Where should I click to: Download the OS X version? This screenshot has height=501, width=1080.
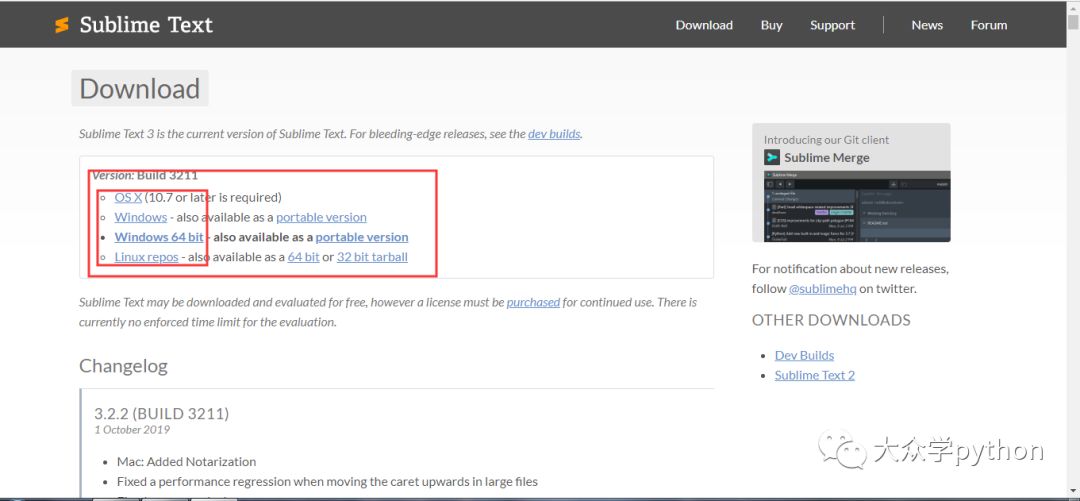pos(128,197)
